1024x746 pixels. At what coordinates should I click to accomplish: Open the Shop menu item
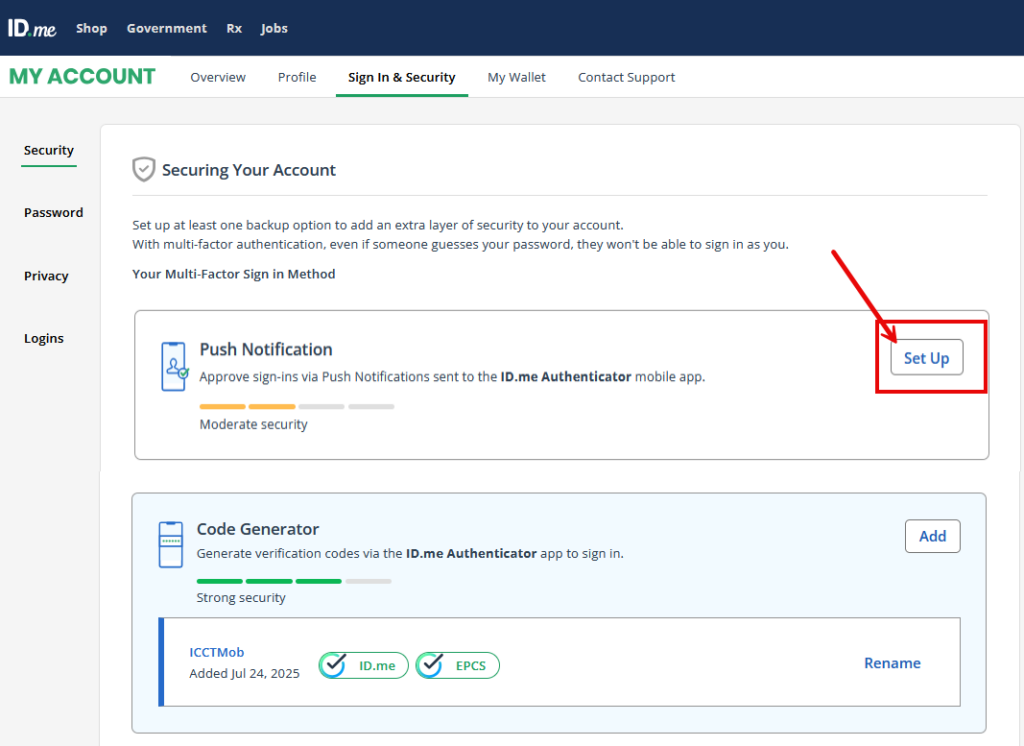[x=91, y=28]
